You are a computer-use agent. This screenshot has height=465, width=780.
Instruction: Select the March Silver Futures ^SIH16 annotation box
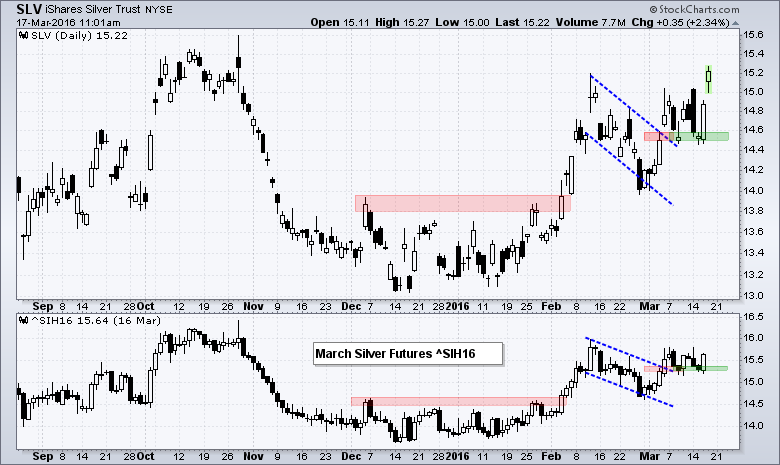point(408,354)
